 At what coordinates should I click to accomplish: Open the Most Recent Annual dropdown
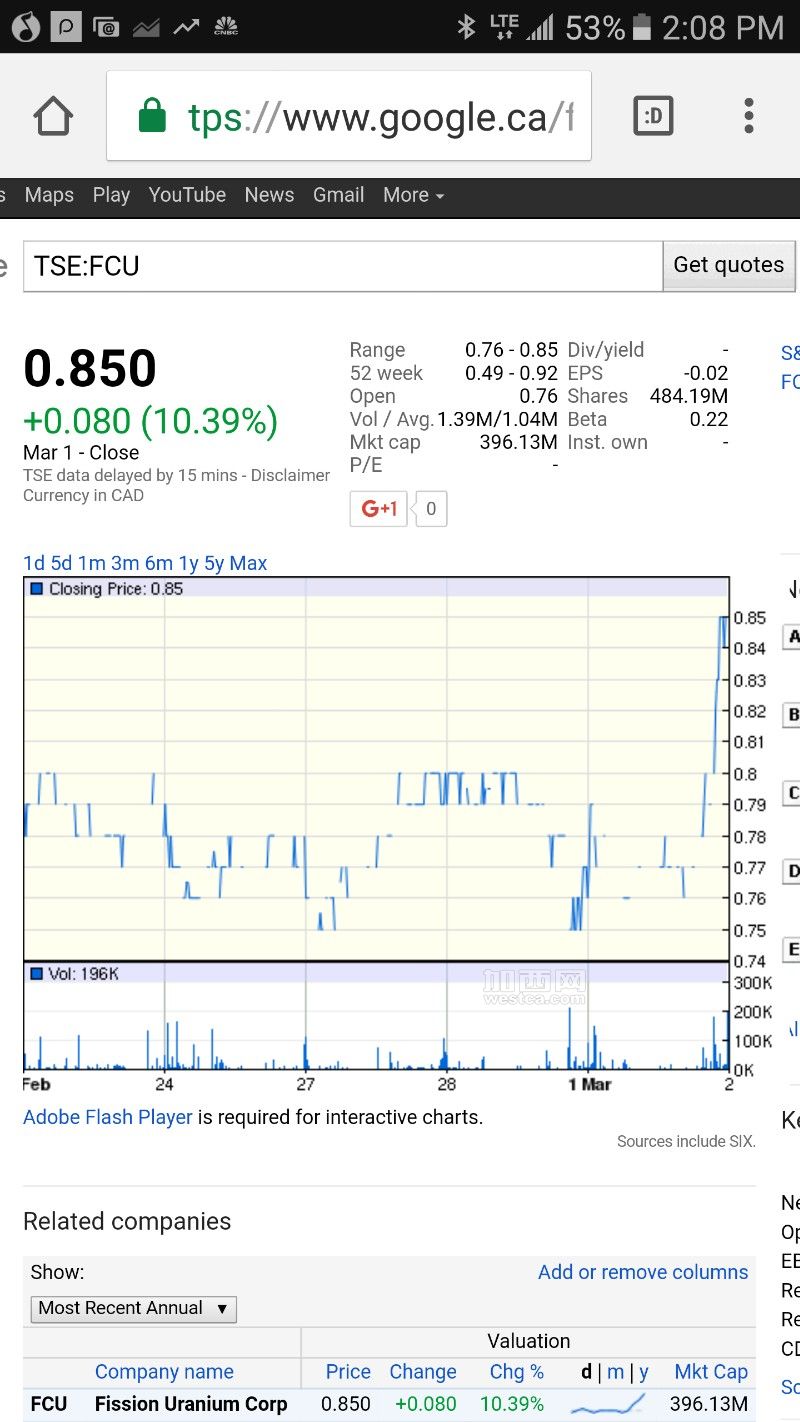(133, 1308)
